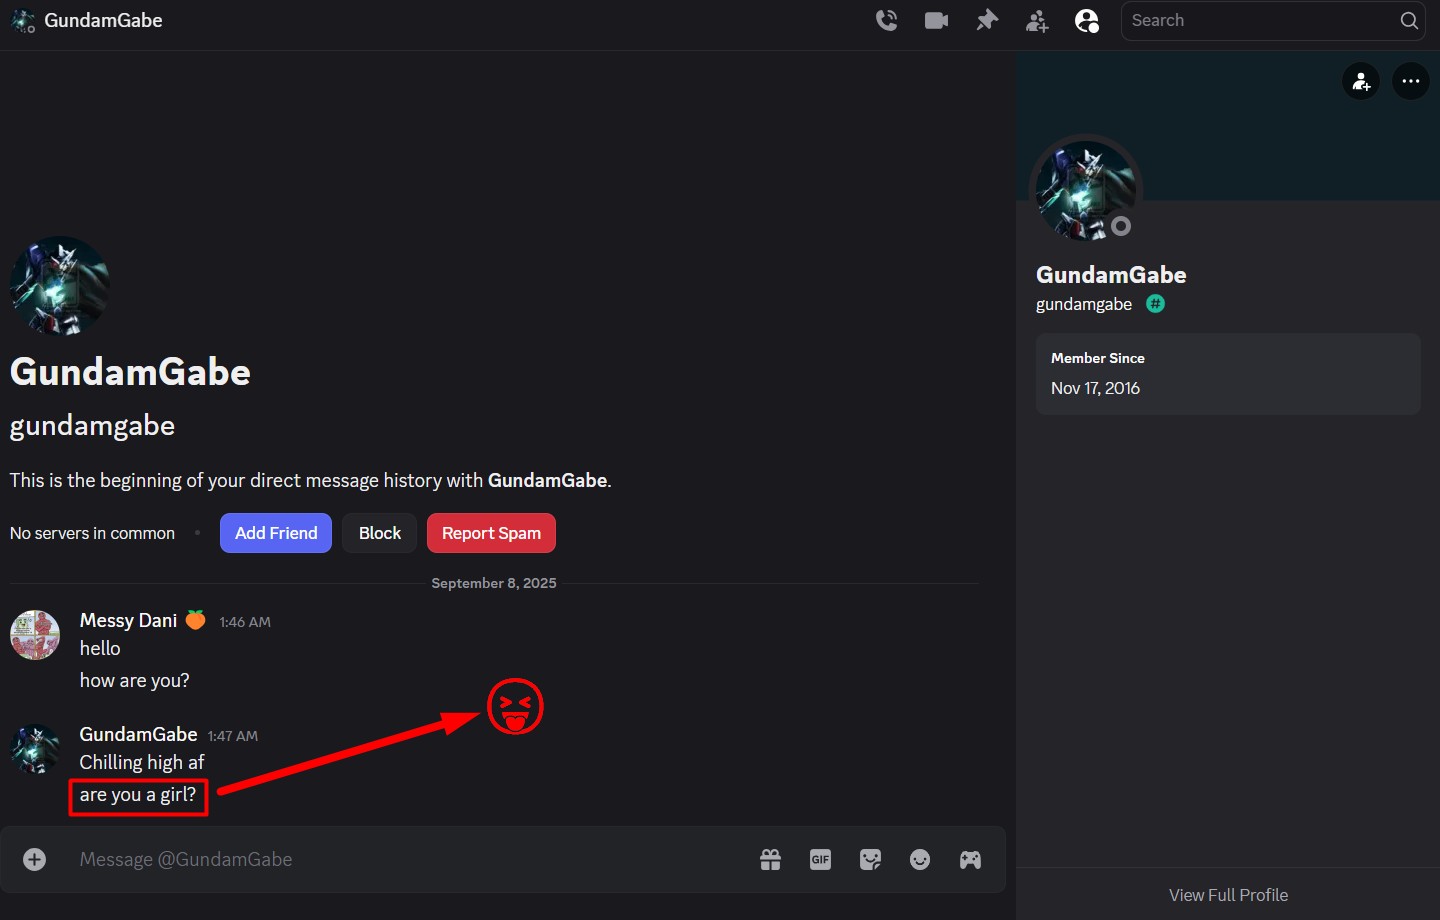Click the 'are you a girl?' message
The width and height of the screenshot is (1440, 920).
click(x=138, y=795)
